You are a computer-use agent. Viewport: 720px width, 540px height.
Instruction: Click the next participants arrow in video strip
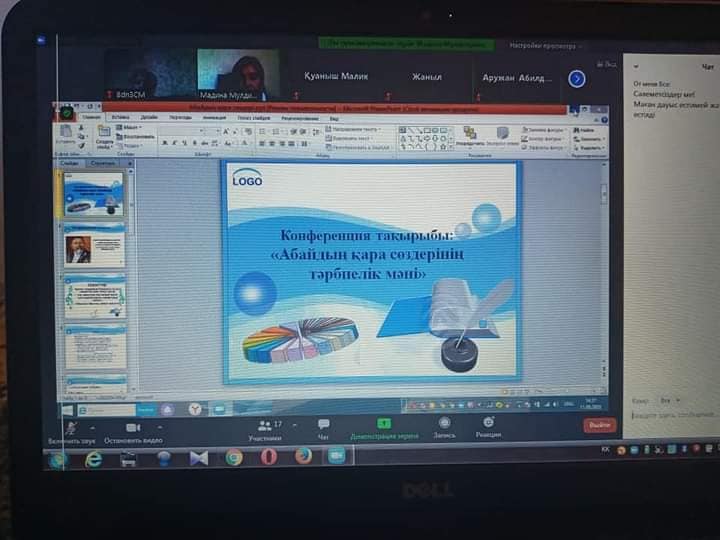coord(576,78)
